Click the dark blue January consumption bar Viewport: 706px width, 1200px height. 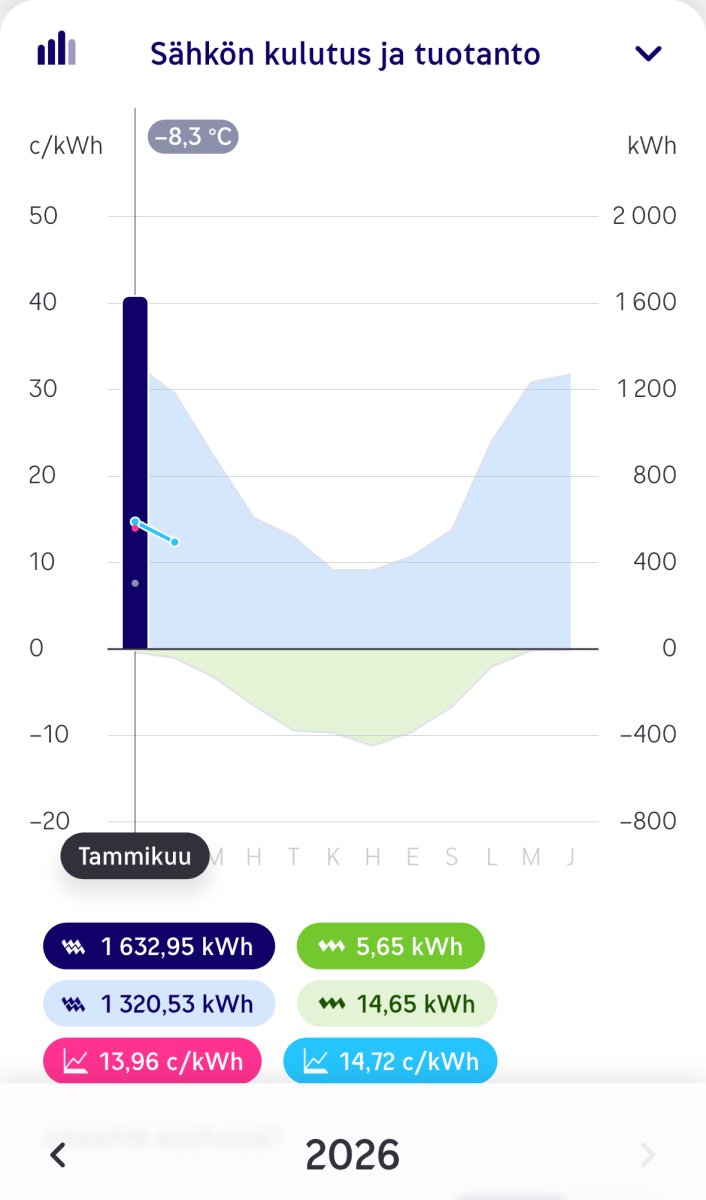click(x=135, y=420)
